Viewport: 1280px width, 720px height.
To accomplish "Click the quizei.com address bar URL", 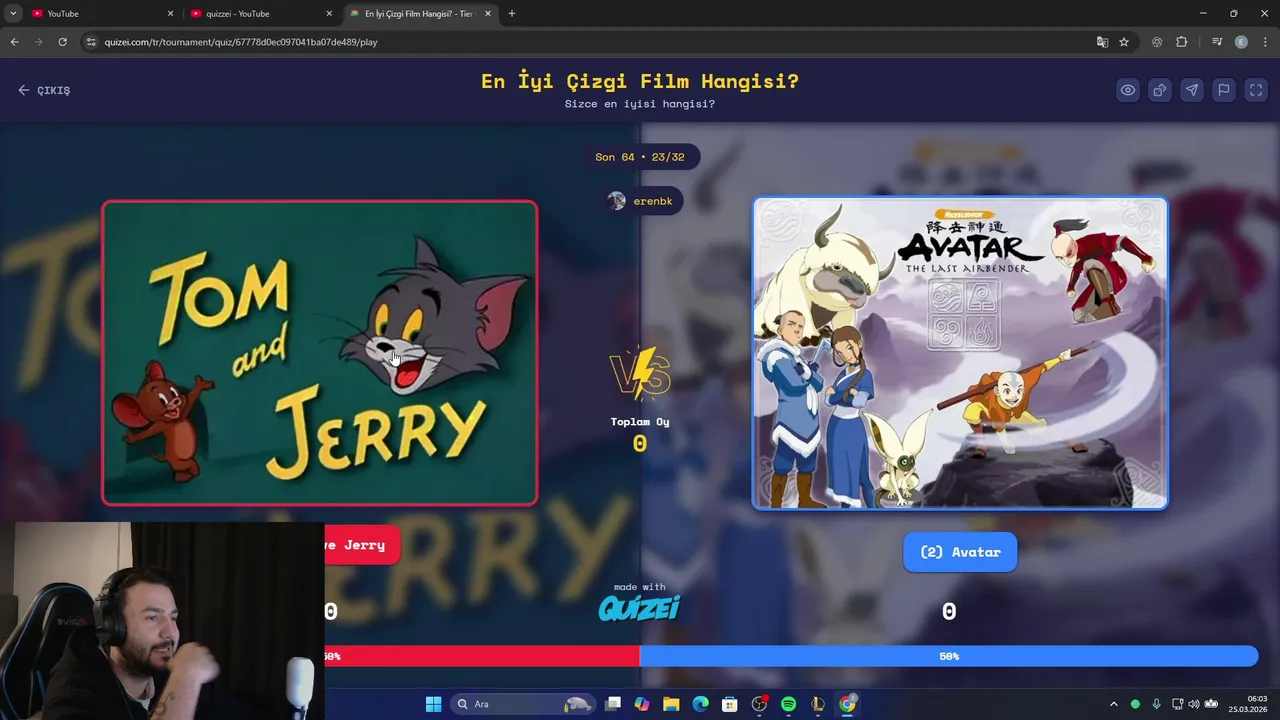I will tap(241, 42).
